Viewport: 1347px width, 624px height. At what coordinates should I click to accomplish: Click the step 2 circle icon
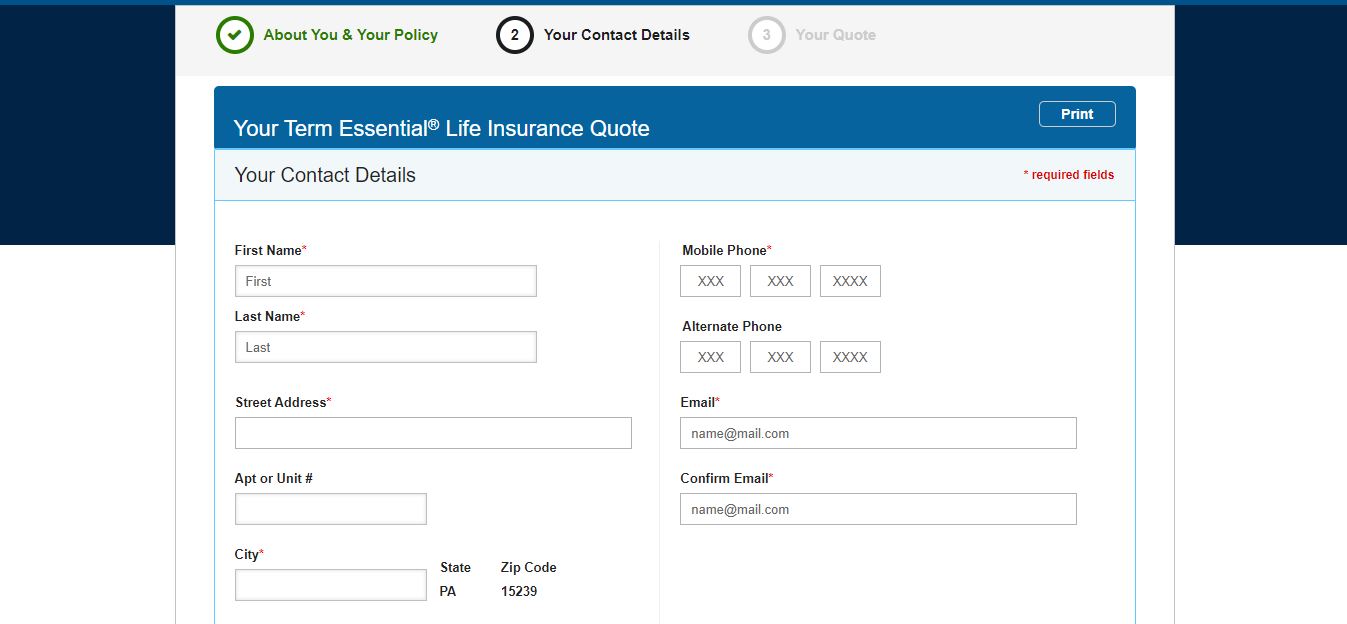514,35
